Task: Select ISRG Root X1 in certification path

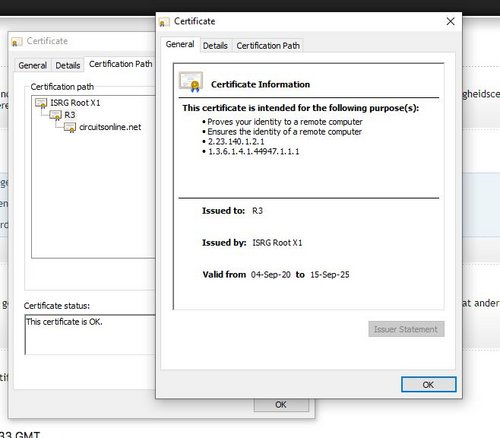Action: click(x=75, y=103)
